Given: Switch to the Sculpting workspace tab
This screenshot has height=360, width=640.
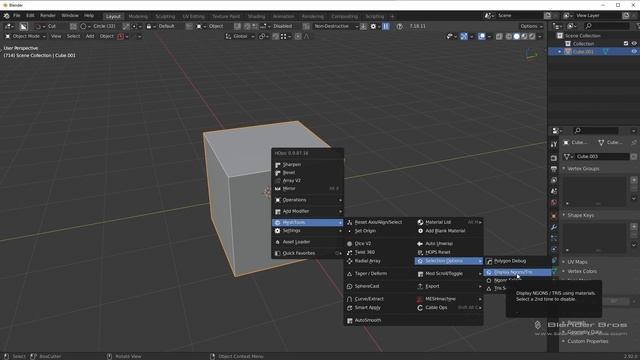Looking at the screenshot, I should tap(165, 16).
